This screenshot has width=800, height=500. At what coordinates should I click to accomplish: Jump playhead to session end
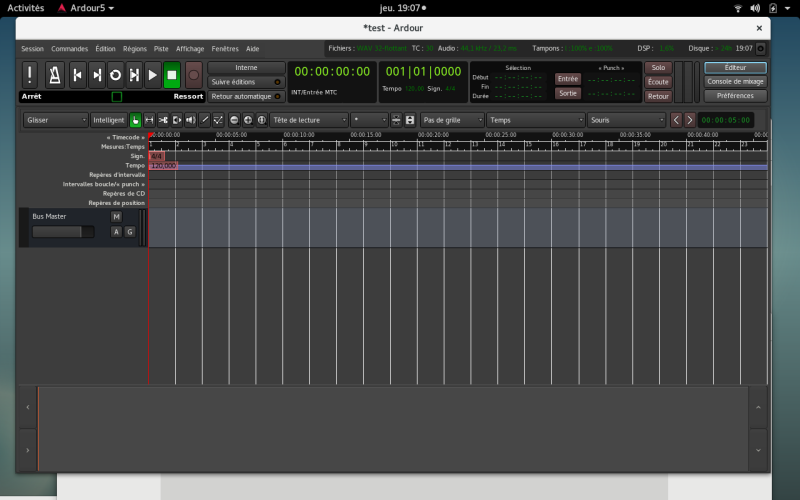coord(96,75)
